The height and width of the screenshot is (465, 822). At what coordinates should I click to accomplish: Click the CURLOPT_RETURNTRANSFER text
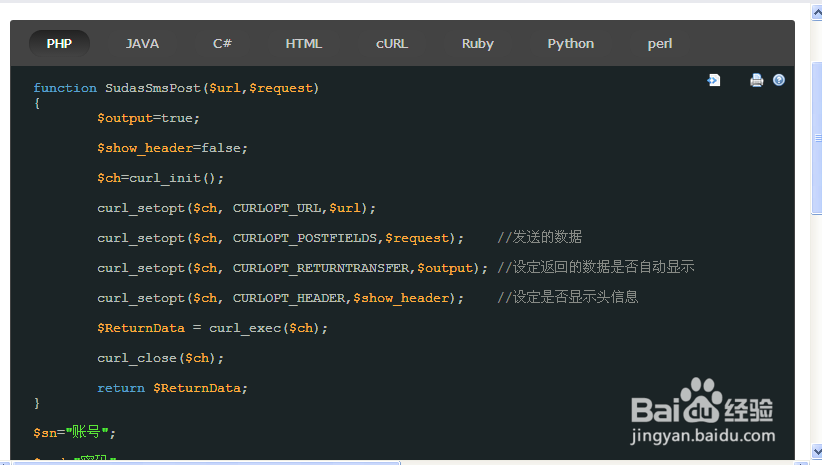coord(321,268)
